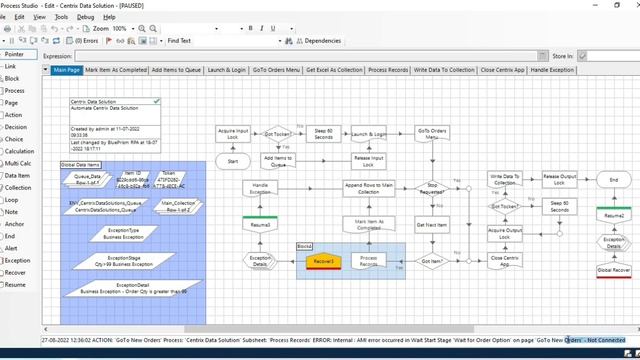Open the Edit menu
This screenshot has width=640, height=360.
[x=19, y=17]
